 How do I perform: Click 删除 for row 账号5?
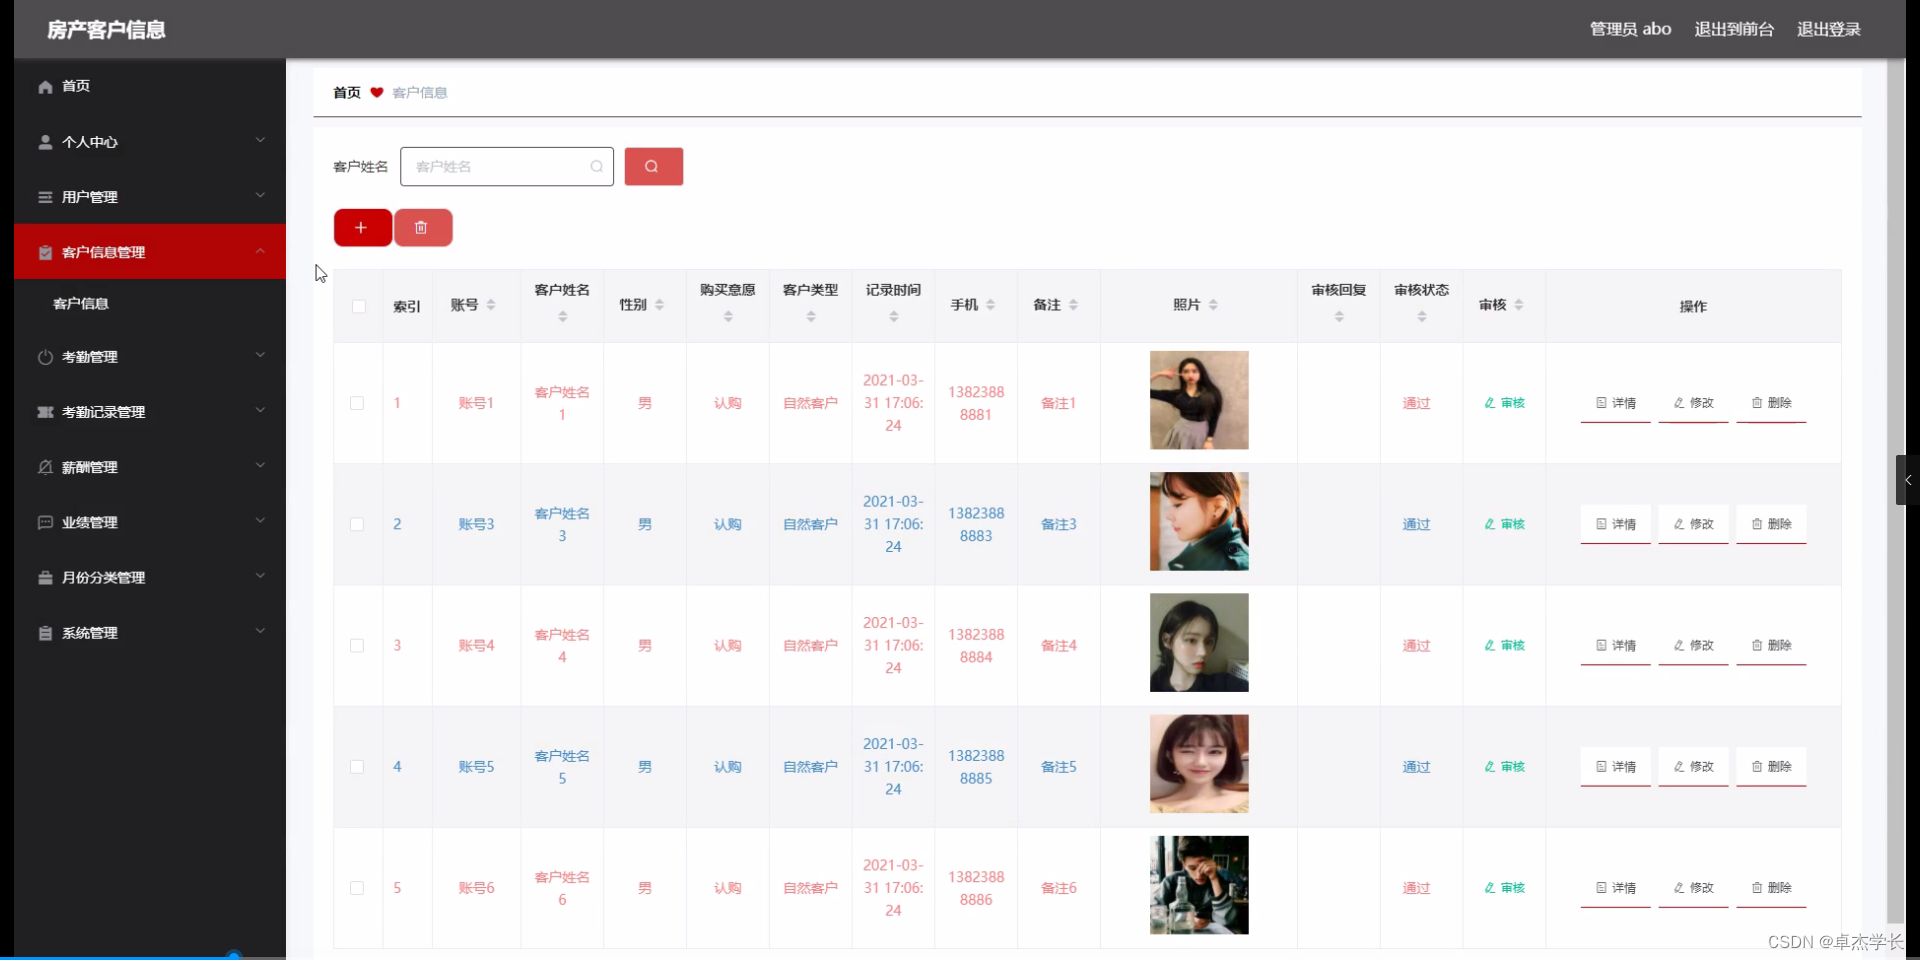pos(1772,767)
